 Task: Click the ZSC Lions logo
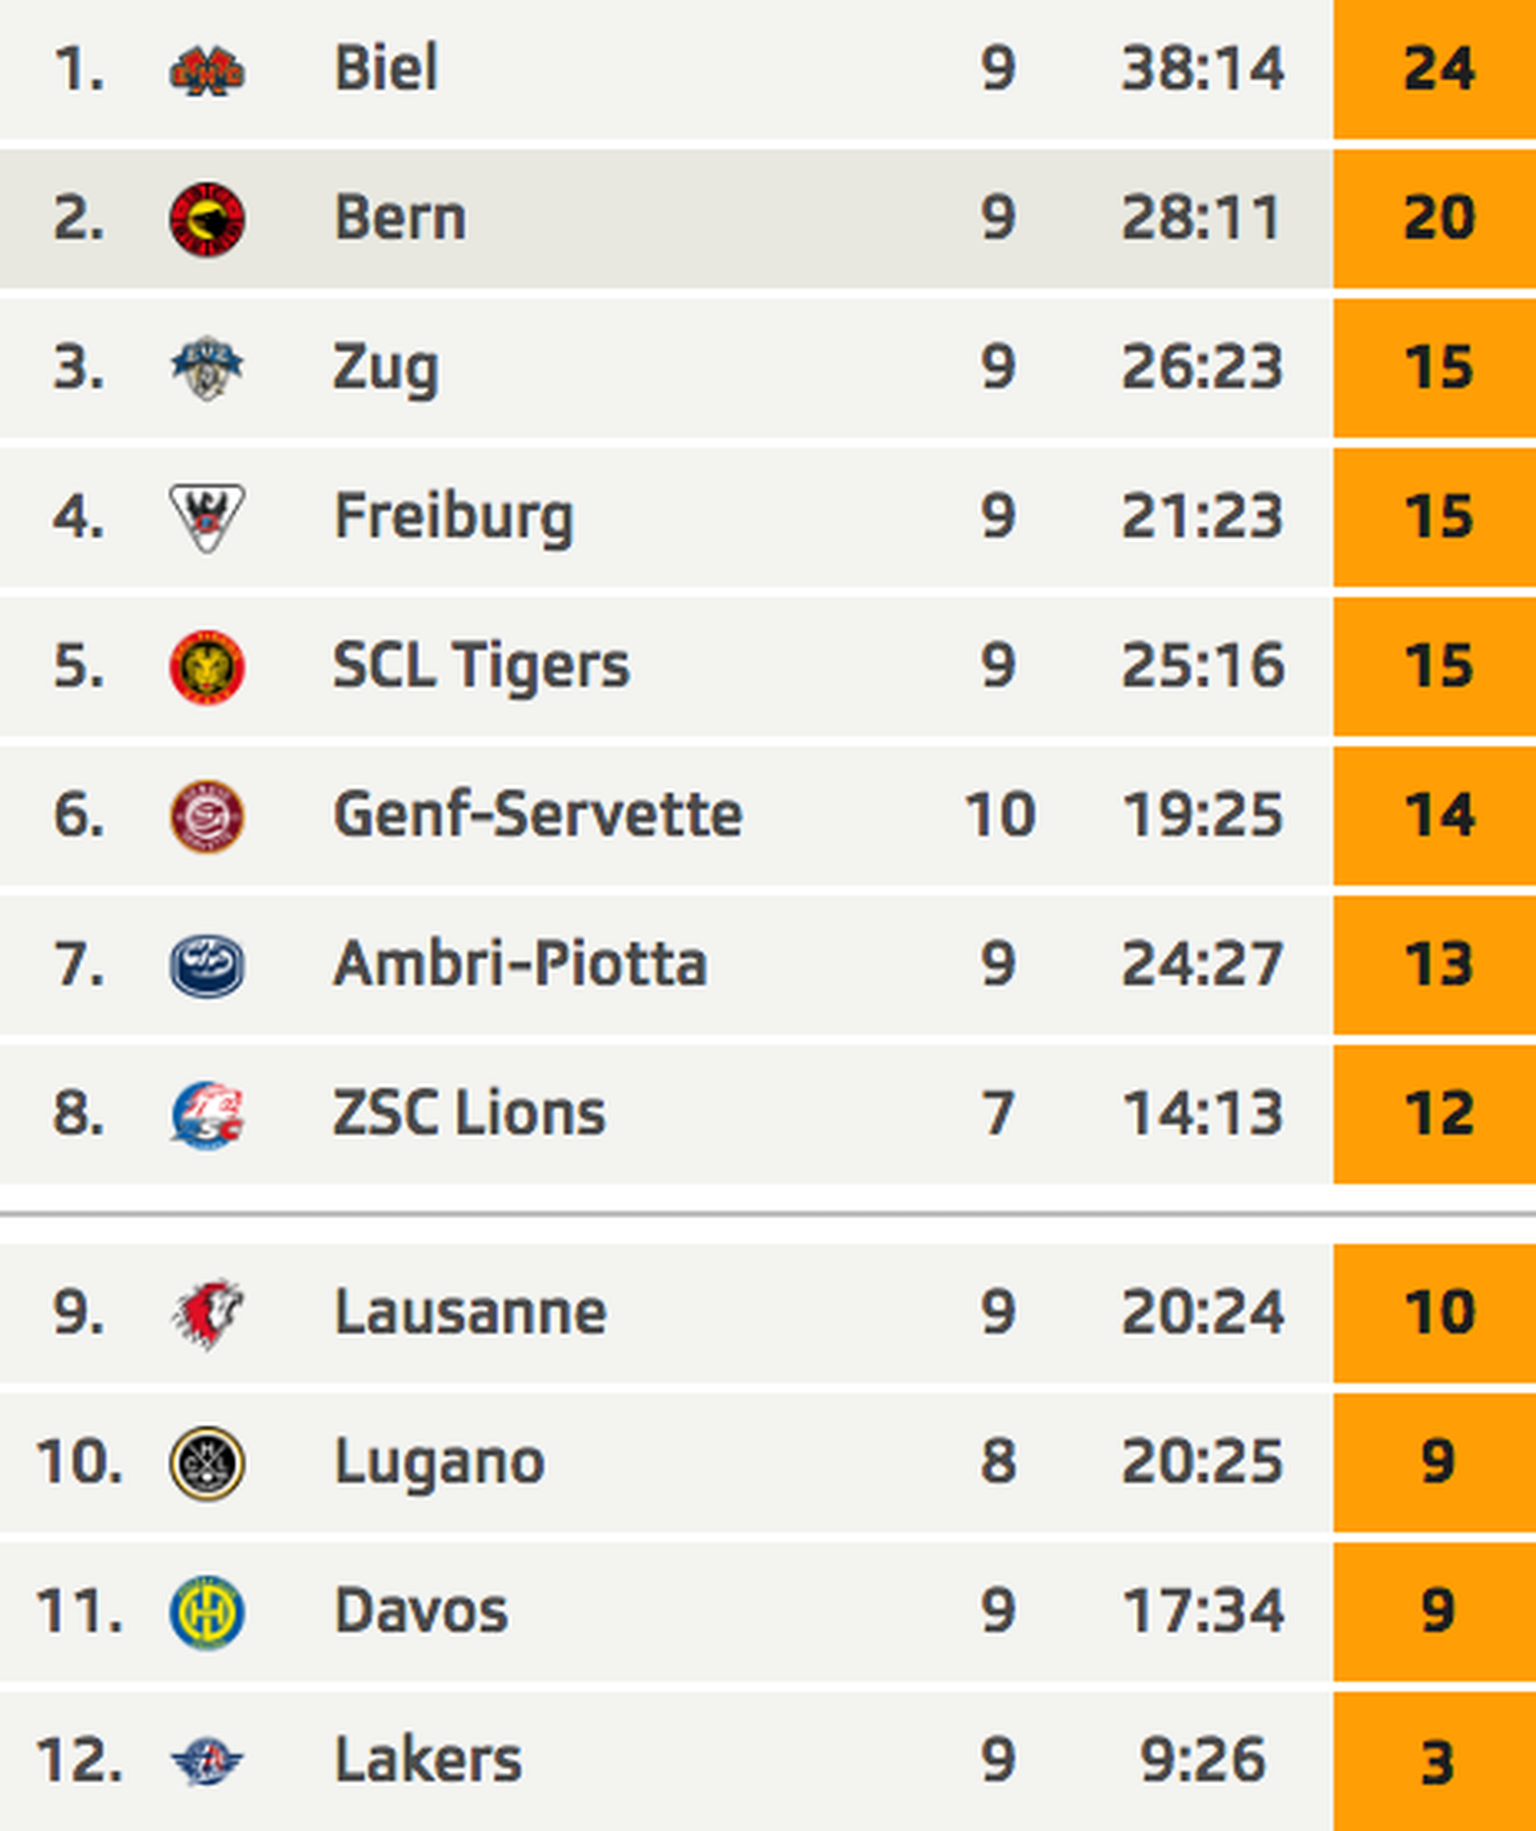(x=207, y=1114)
